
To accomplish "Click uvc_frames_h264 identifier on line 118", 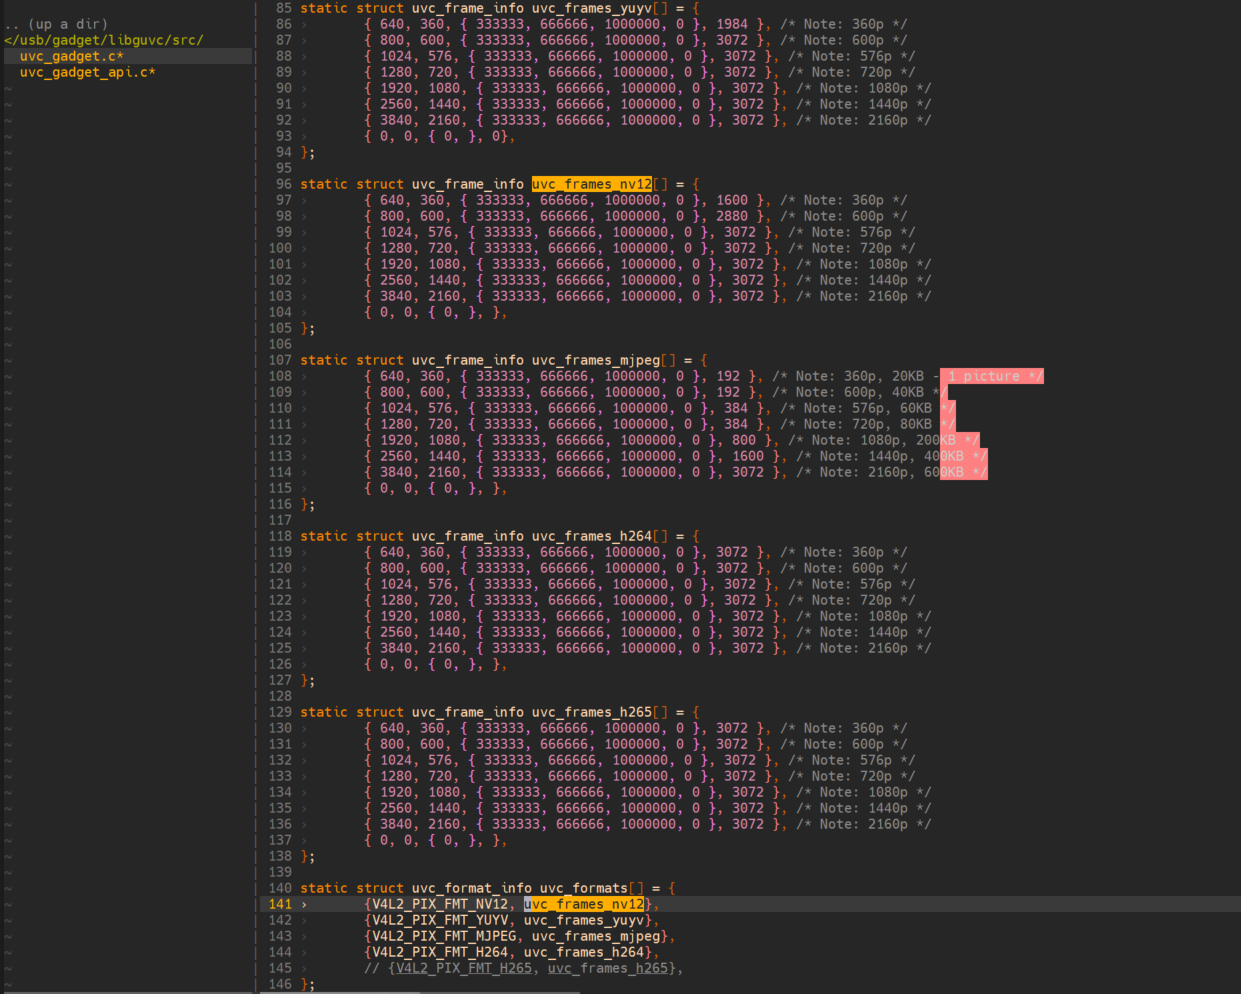I will (592, 536).
